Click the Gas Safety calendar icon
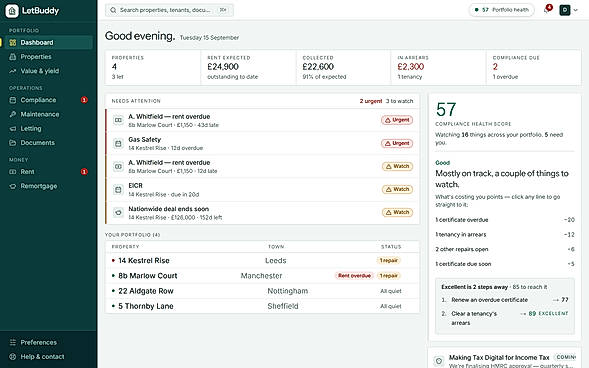This screenshot has width=589, height=368. pyautogui.click(x=118, y=143)
